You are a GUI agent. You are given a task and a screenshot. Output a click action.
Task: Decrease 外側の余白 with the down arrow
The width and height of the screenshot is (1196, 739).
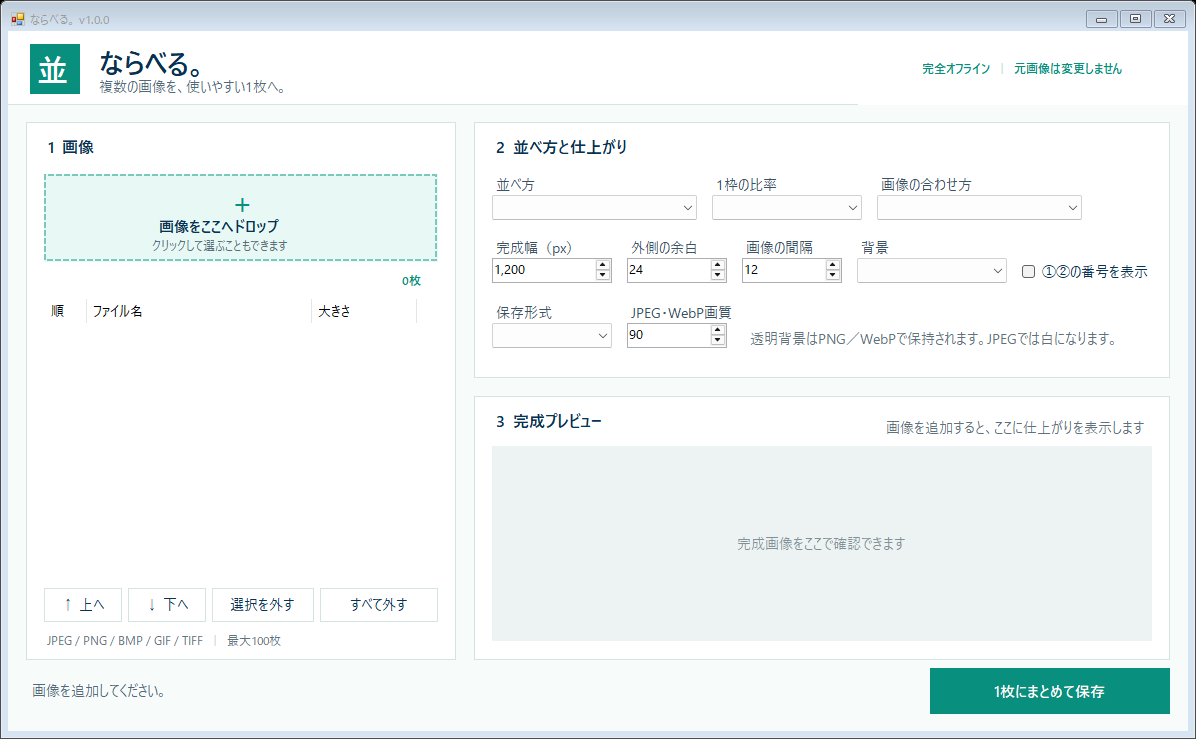(718, 275)
